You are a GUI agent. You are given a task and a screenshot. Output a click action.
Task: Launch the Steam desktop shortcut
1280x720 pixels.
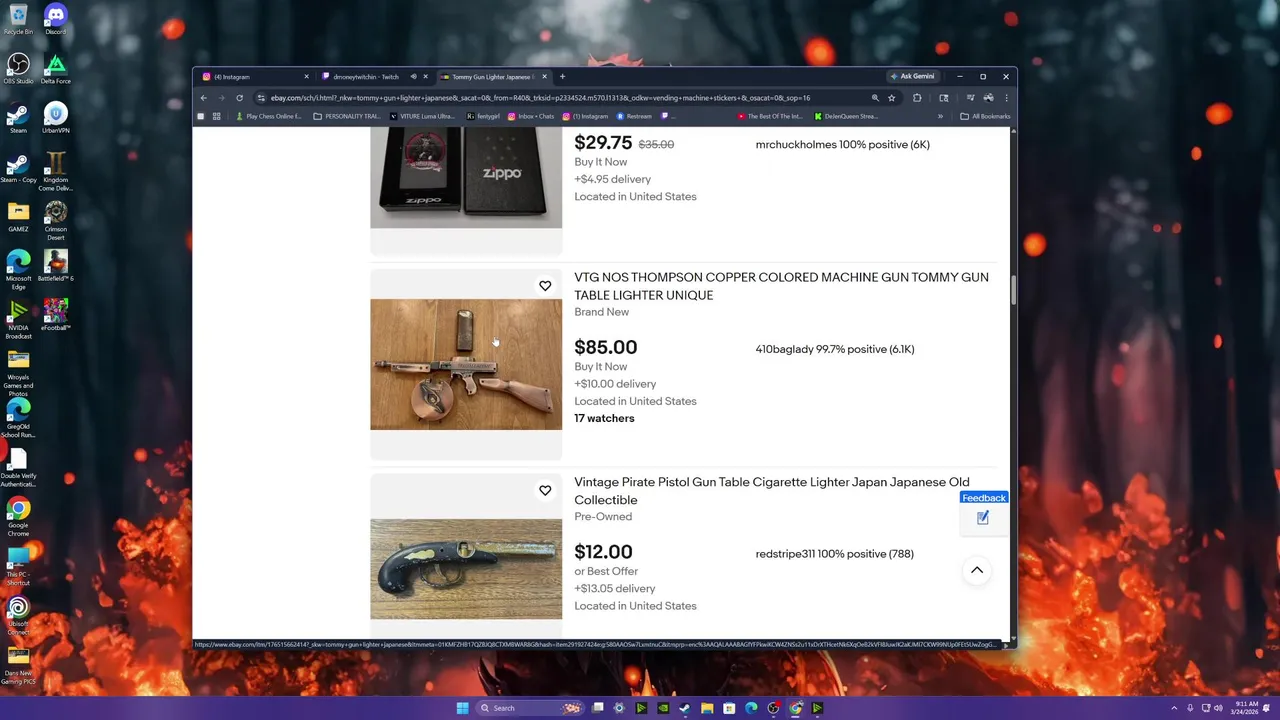click(18, 118)
